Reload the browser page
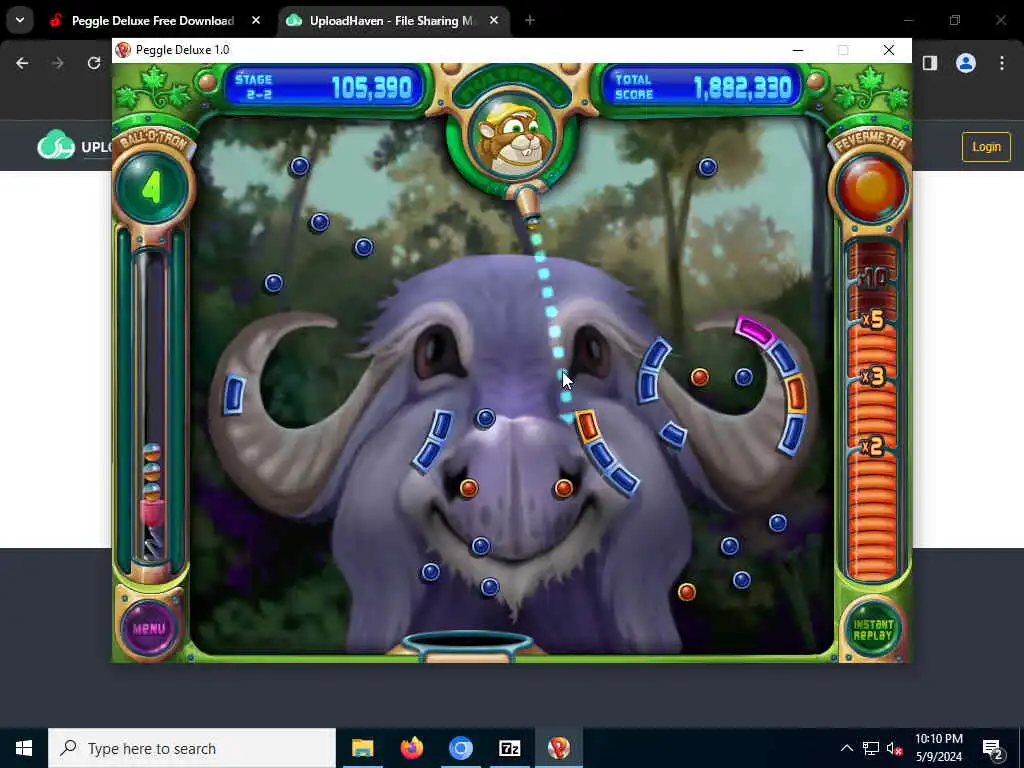The image size is (1024, 768). click(x=94, y=63)
